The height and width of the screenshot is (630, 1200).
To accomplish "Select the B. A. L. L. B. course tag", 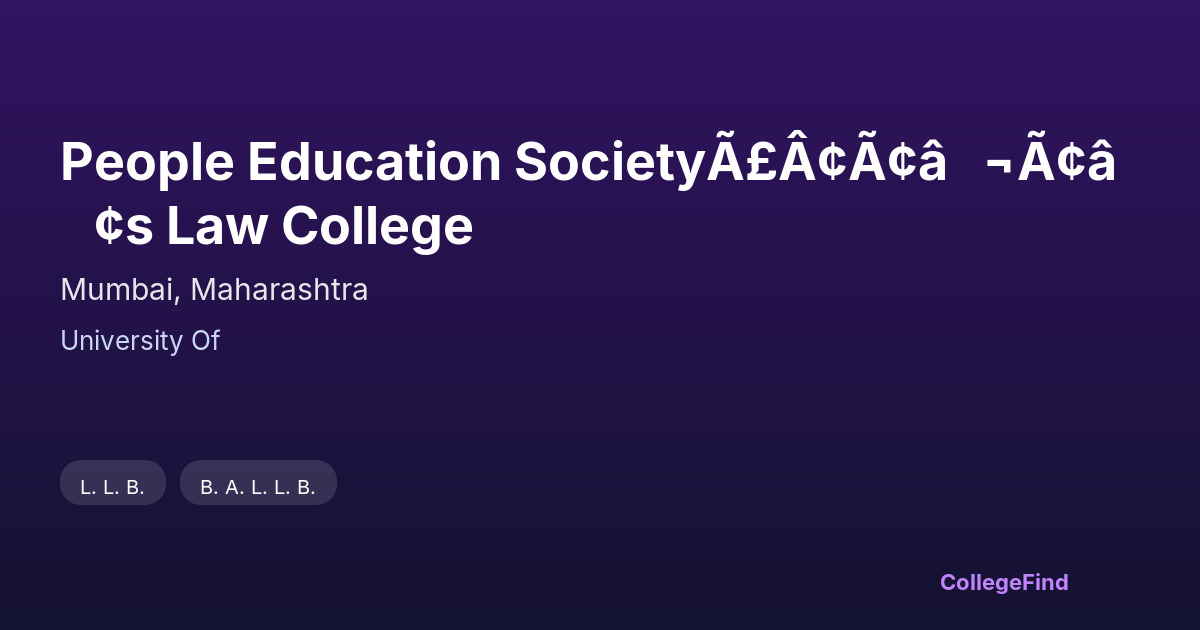I will (258, 487).
